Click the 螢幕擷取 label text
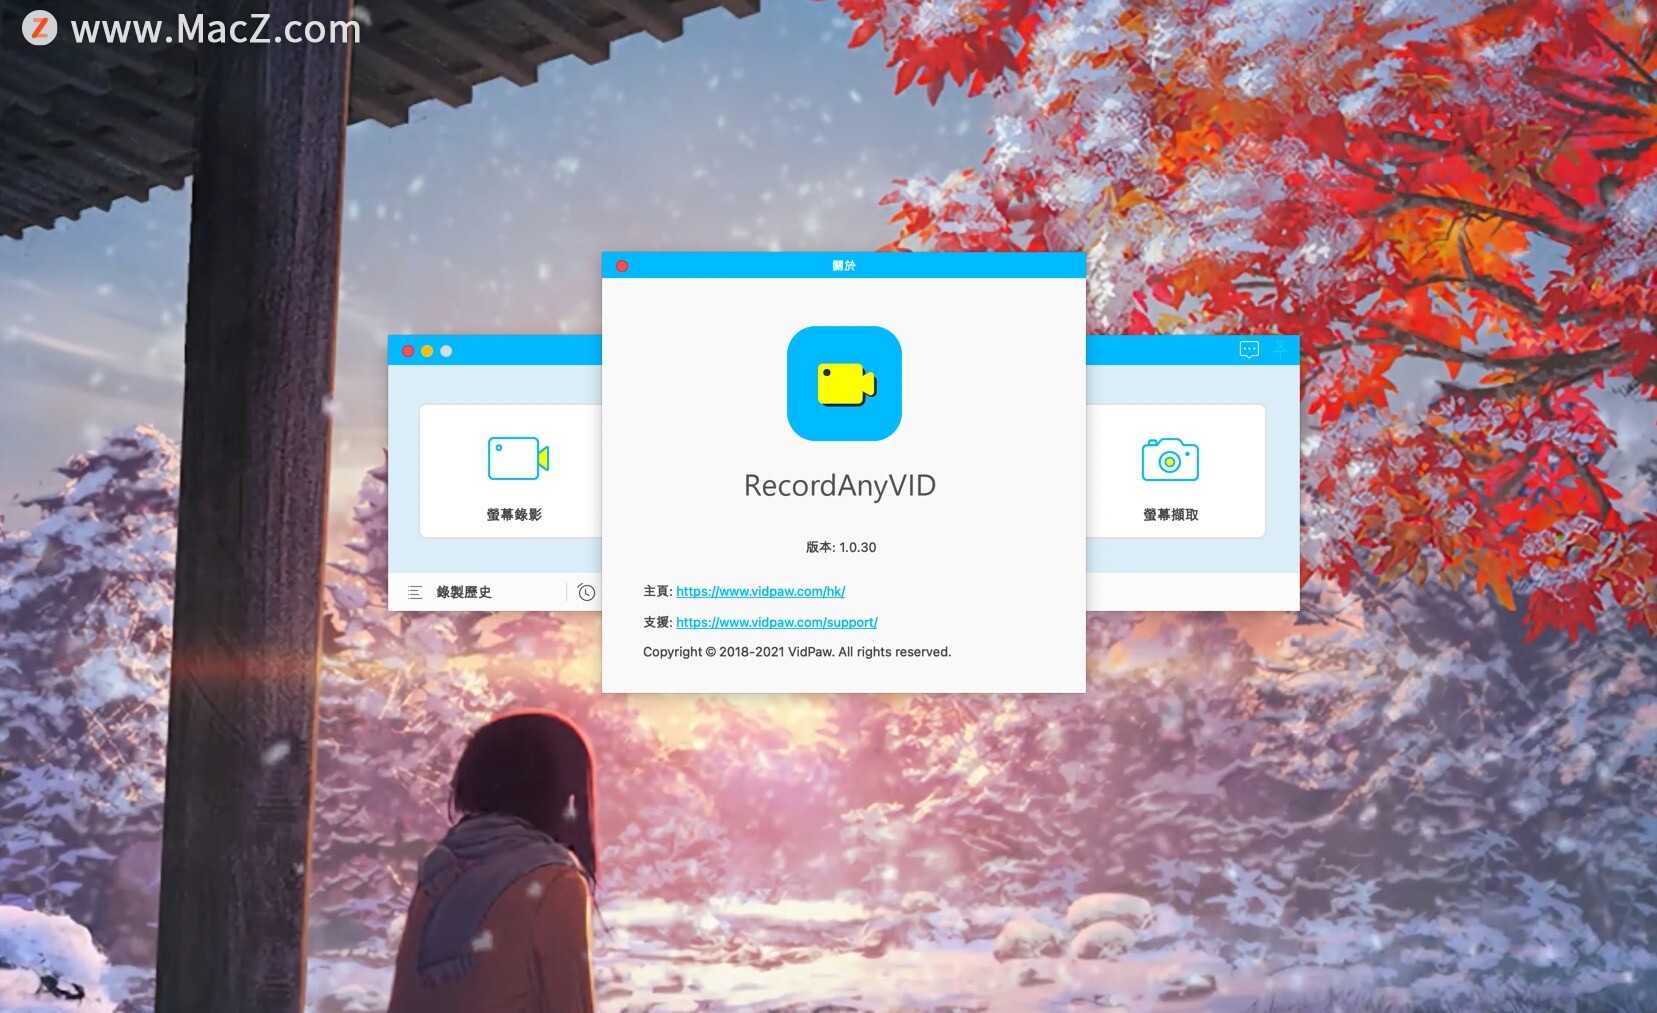 pos(1171,514)
